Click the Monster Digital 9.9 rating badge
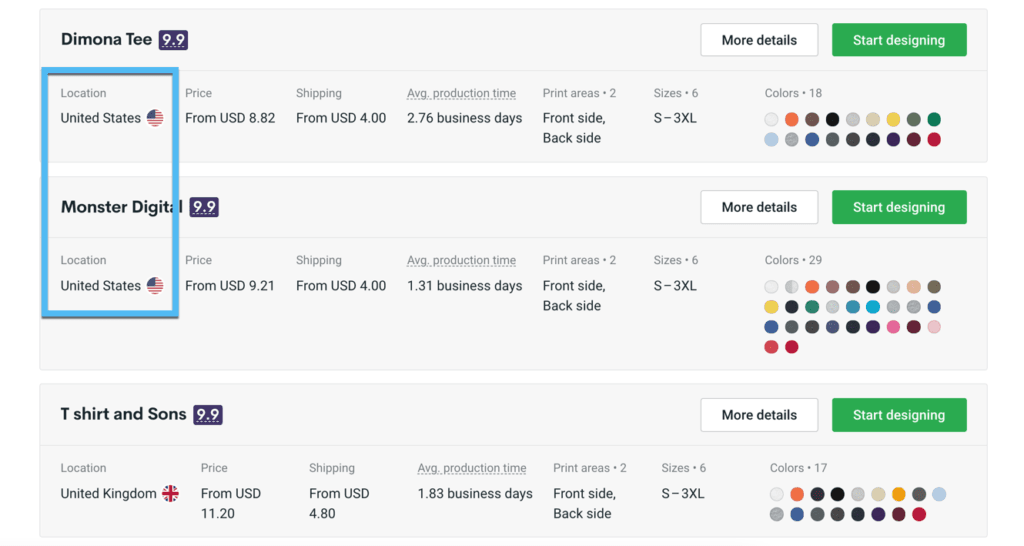Image resolution: width=1024 pixels, height=546 pixels. pyautogui.click(x=204, y=208)
